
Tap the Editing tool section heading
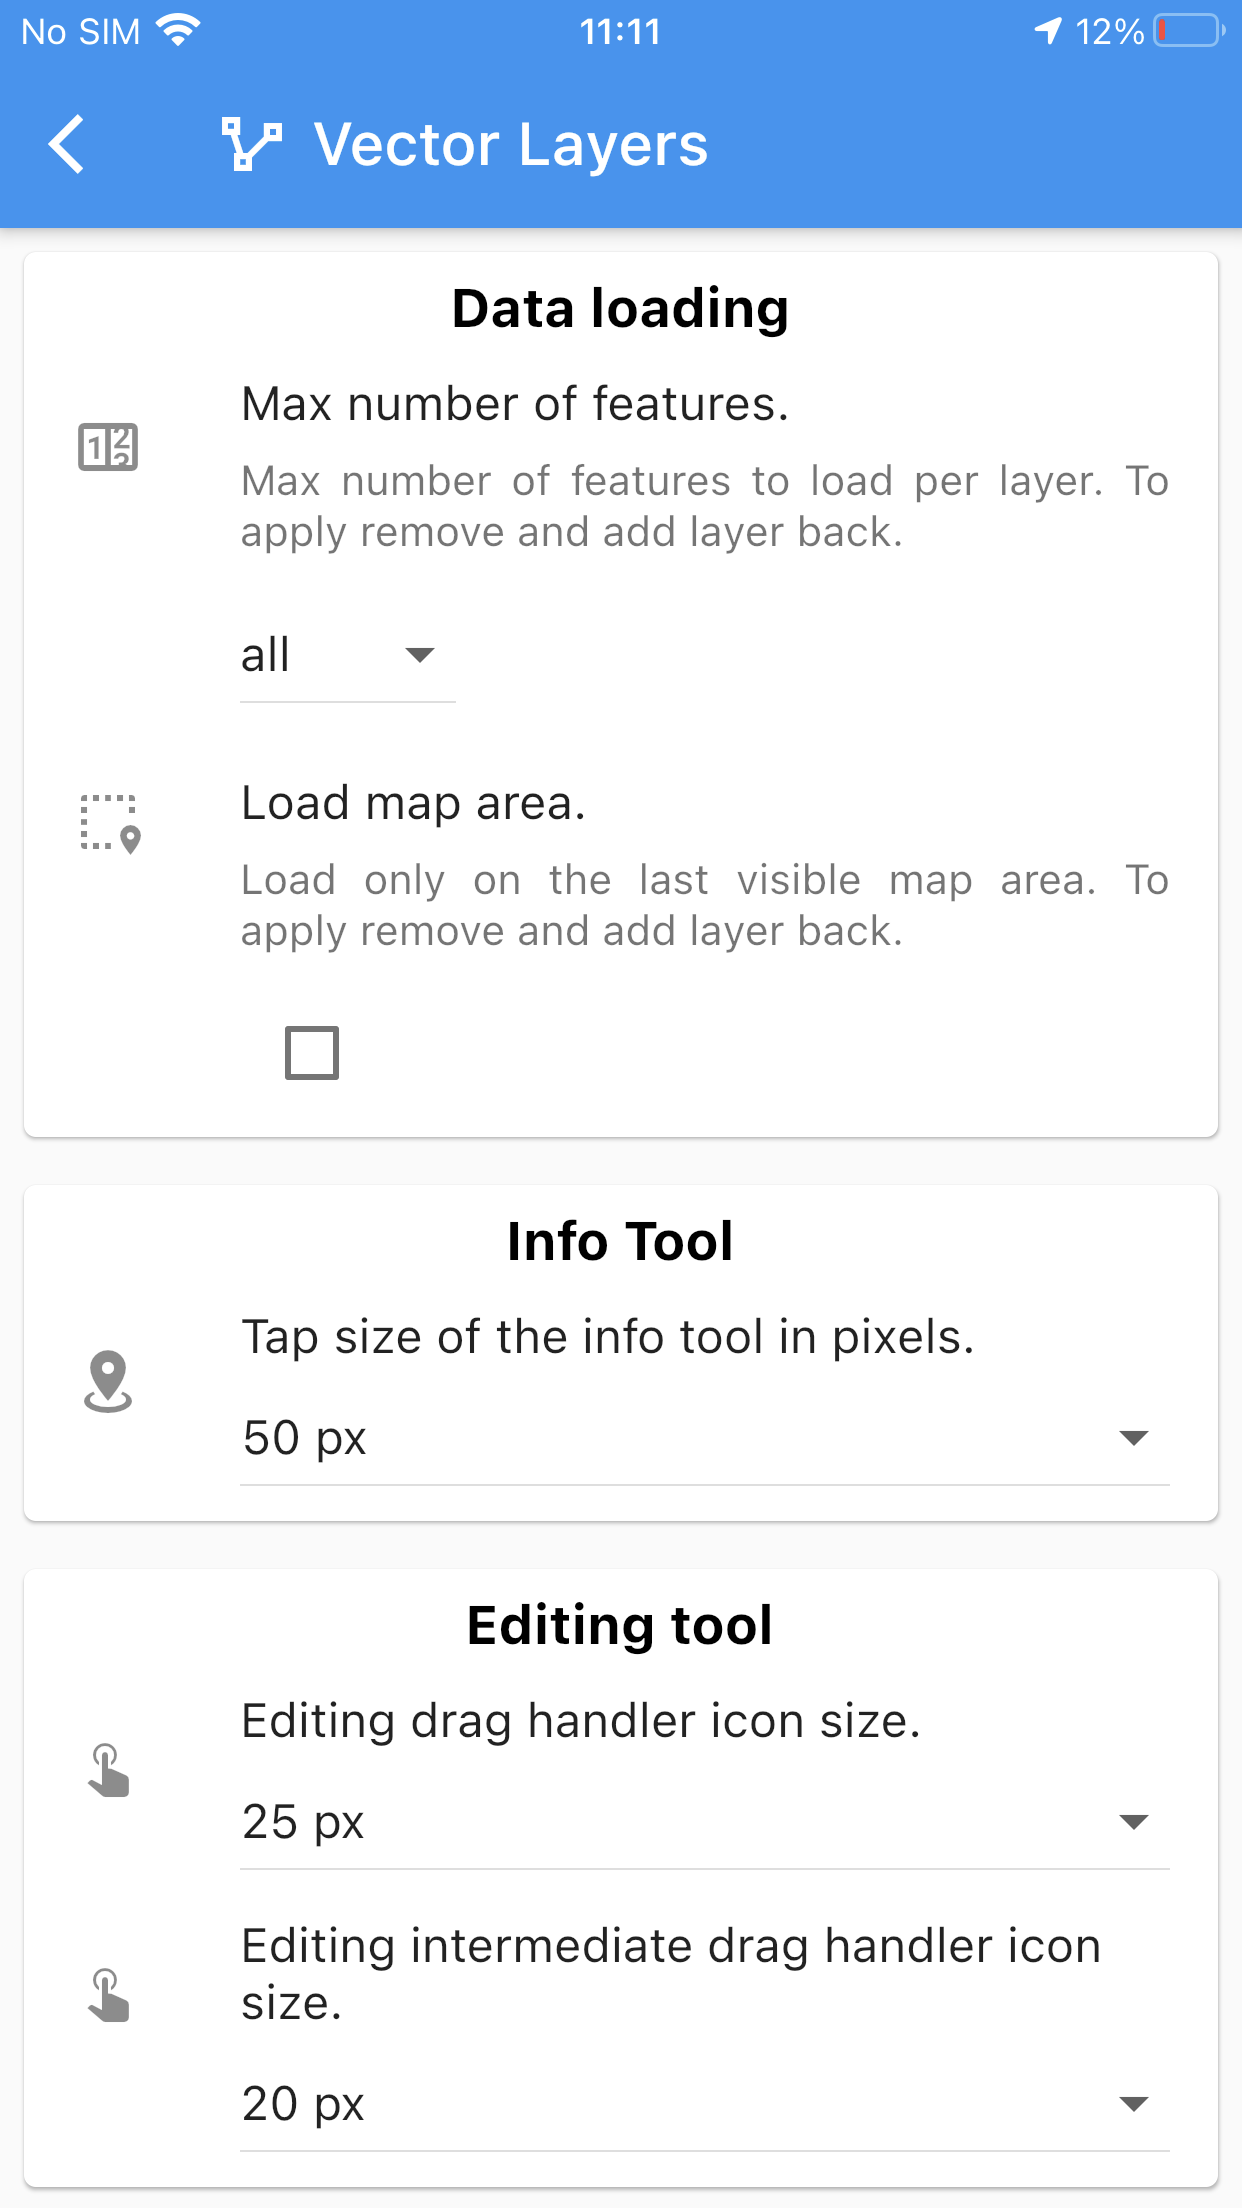coord(621,1625)
